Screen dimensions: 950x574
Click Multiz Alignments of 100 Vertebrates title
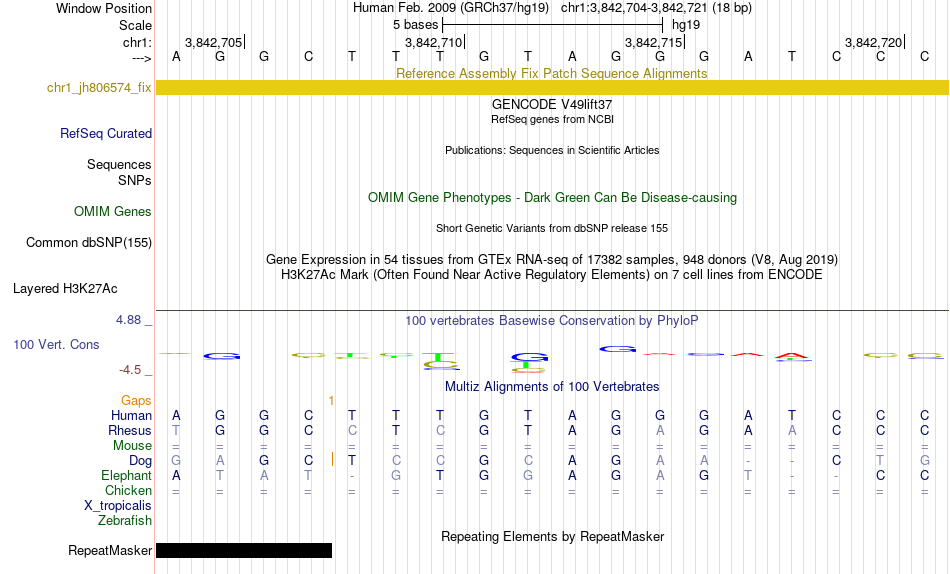tap(552, 387)
